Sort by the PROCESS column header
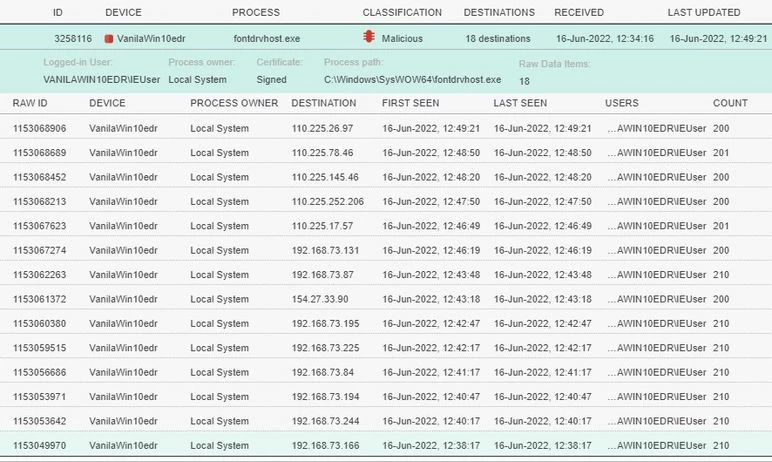 point(256,12)
